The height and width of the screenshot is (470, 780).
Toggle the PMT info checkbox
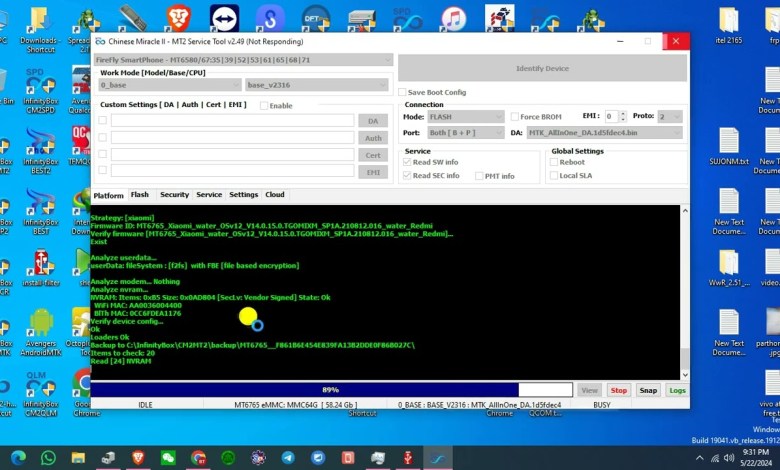click(479, 176)
